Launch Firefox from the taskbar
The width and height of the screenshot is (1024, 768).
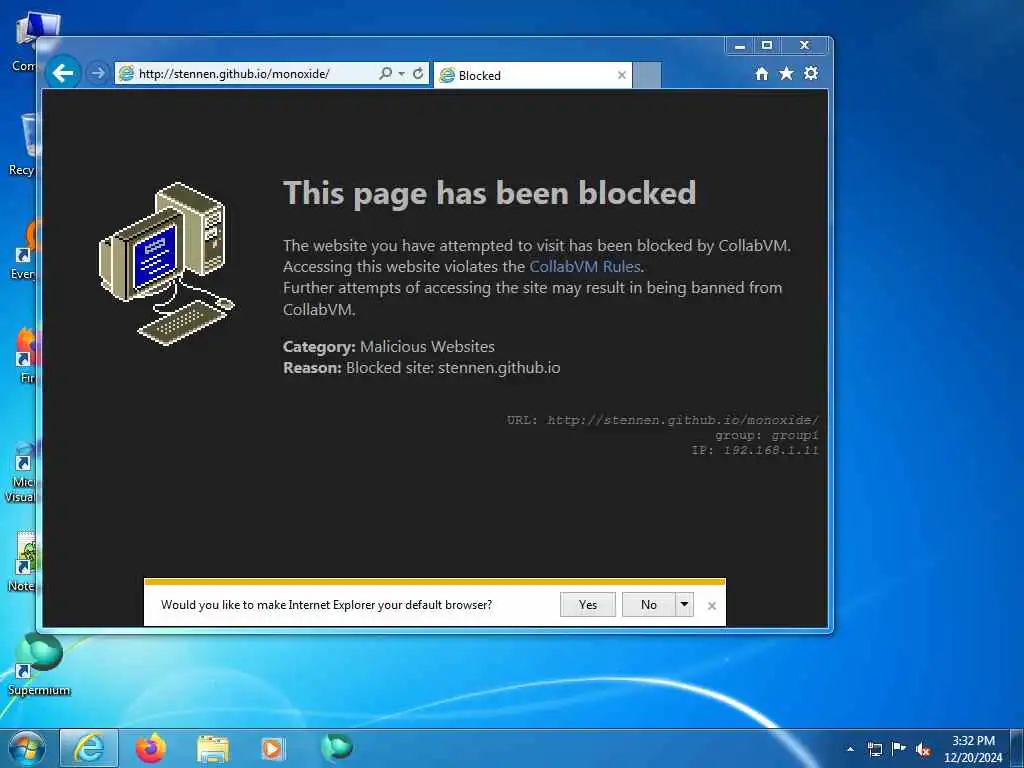151,748
